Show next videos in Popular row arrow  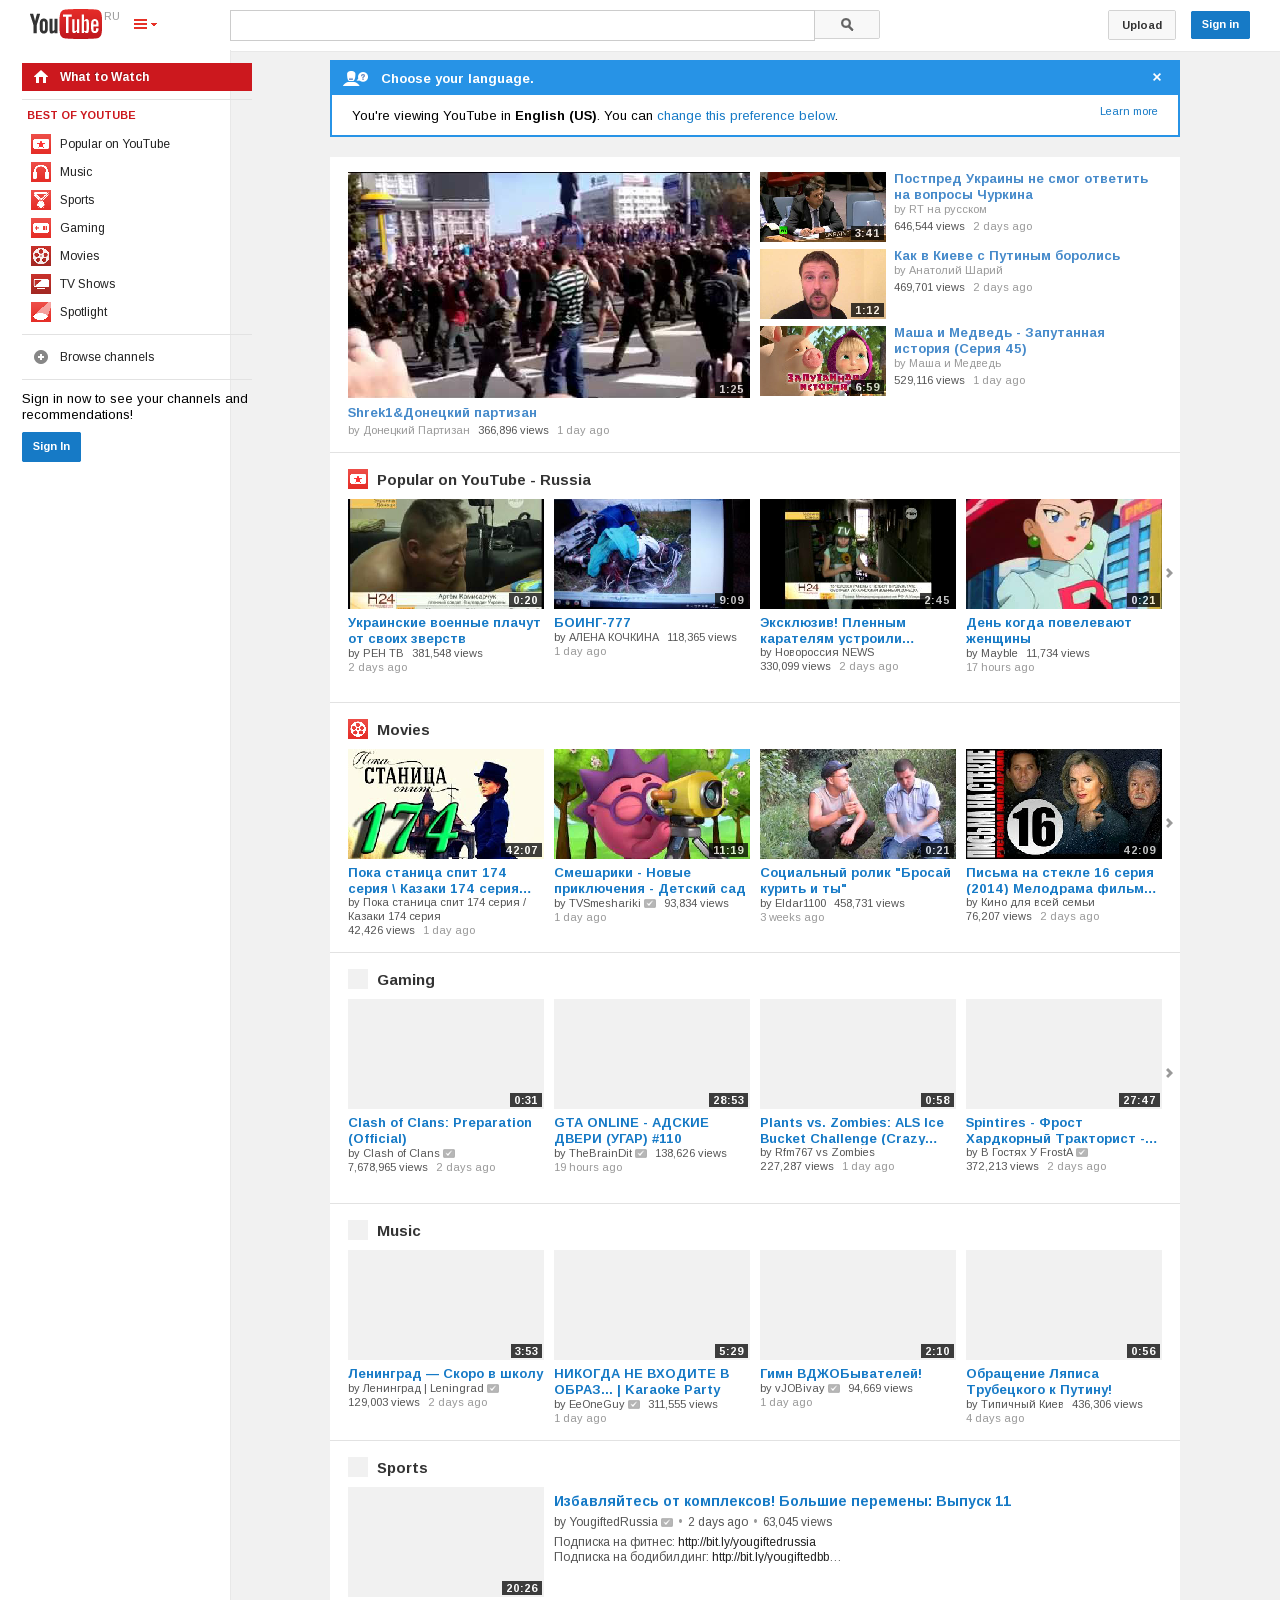coord(1169,573)
